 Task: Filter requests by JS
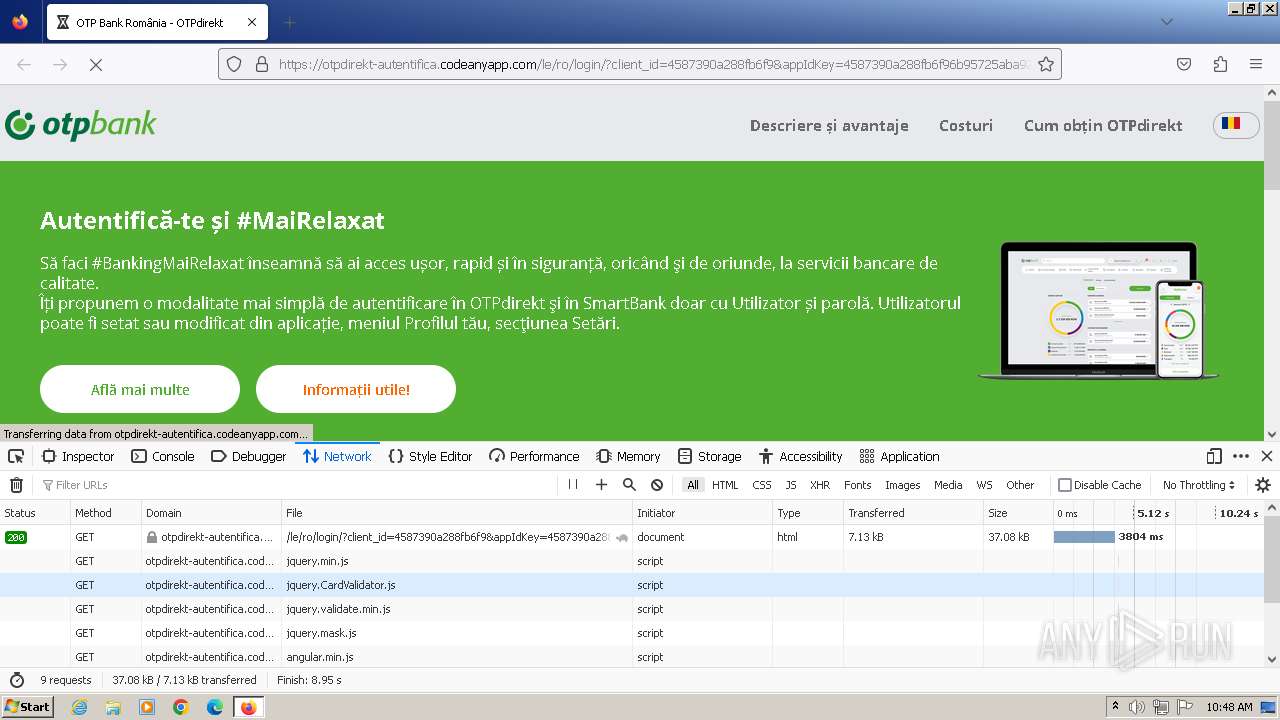791,485
